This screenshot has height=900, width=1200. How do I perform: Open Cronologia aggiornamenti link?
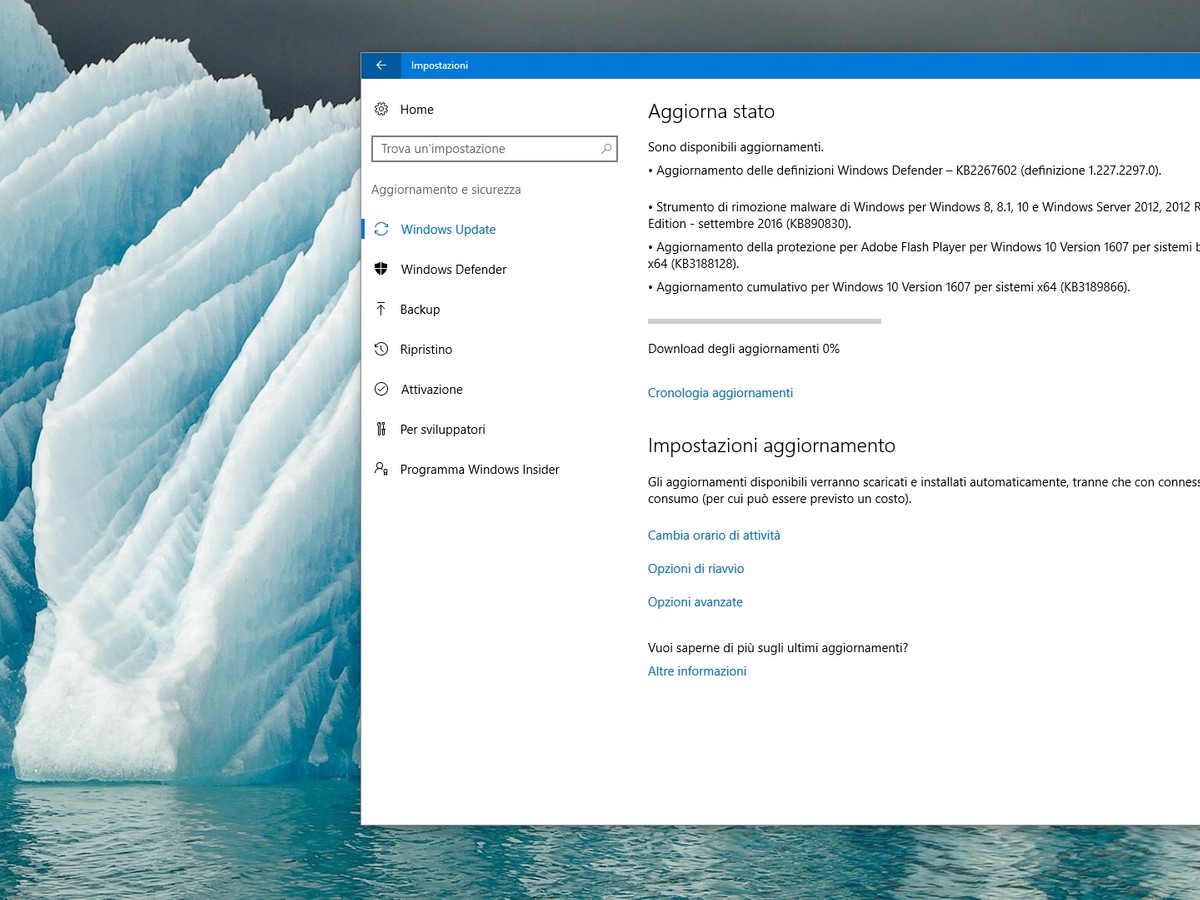(720, 393)
